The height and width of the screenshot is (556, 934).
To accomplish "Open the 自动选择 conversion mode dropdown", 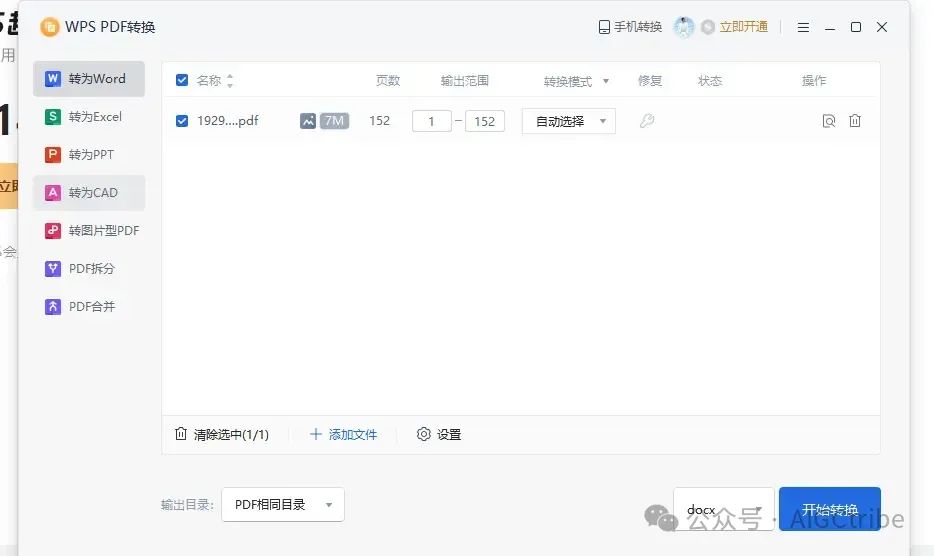I will coord(569,122).
